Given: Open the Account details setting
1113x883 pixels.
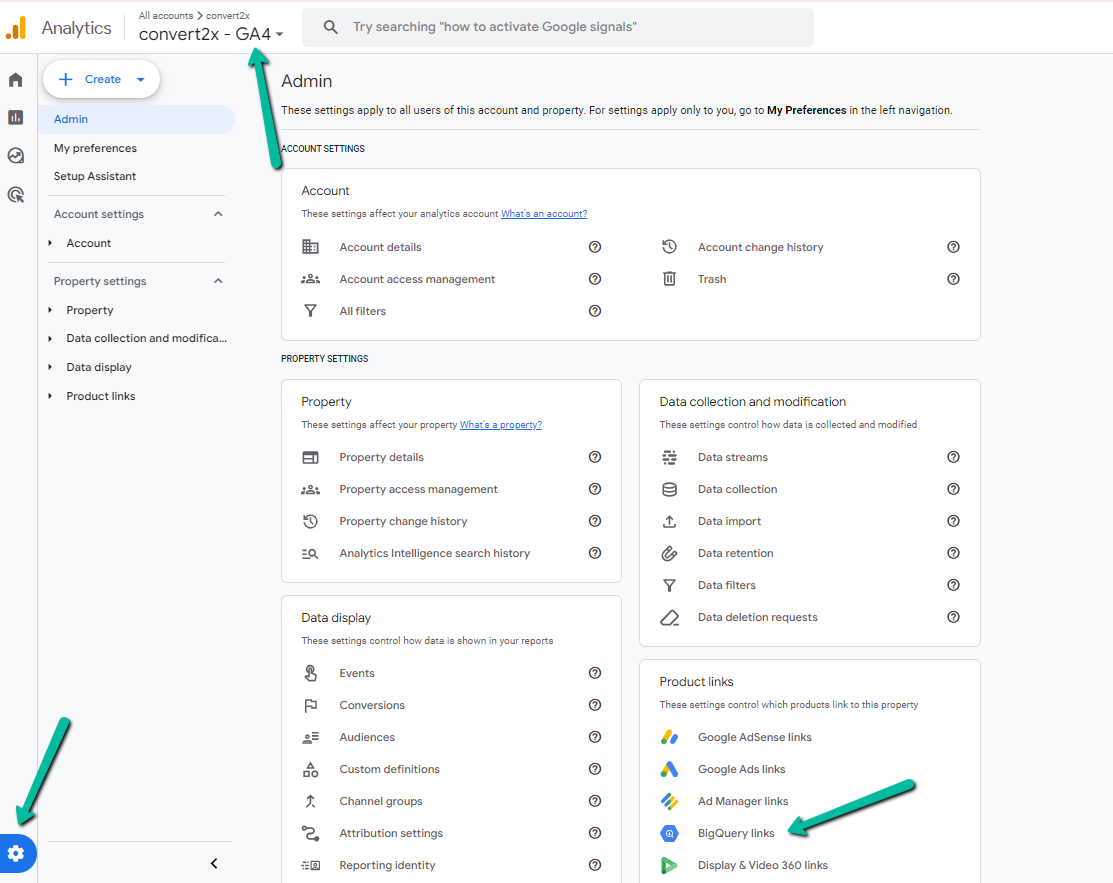Looking at the screenshot, I should click(x=380, y=247).
